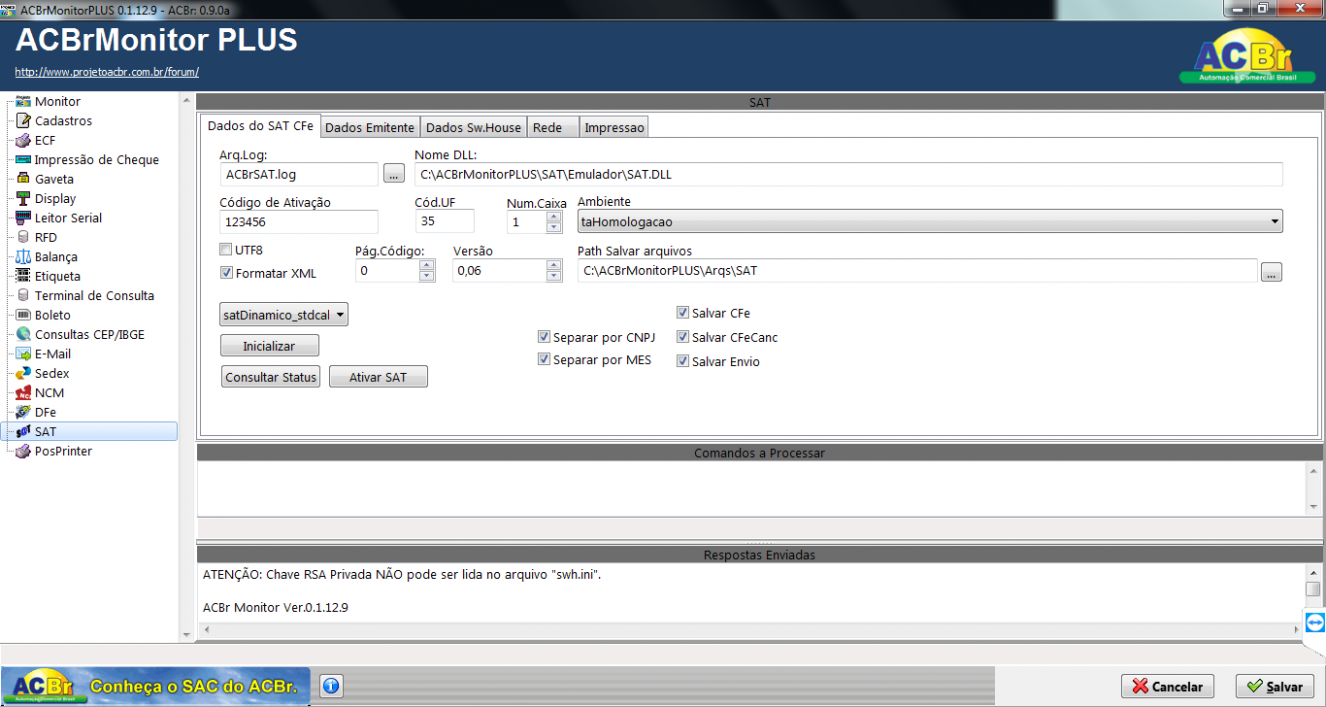
Task: Click the Arq.Log ACBrSAT.log field
Action: point(299,174)
